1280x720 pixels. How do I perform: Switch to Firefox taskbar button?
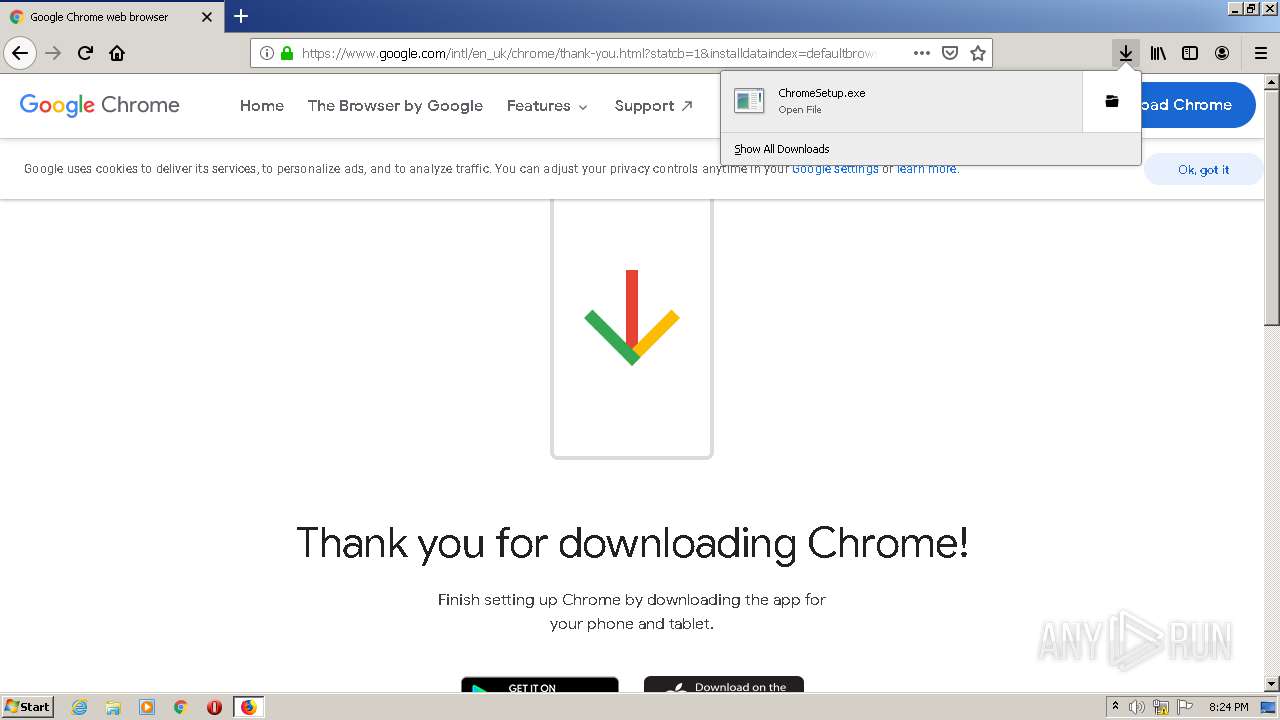pyautogui.click(x=248, y=707)
